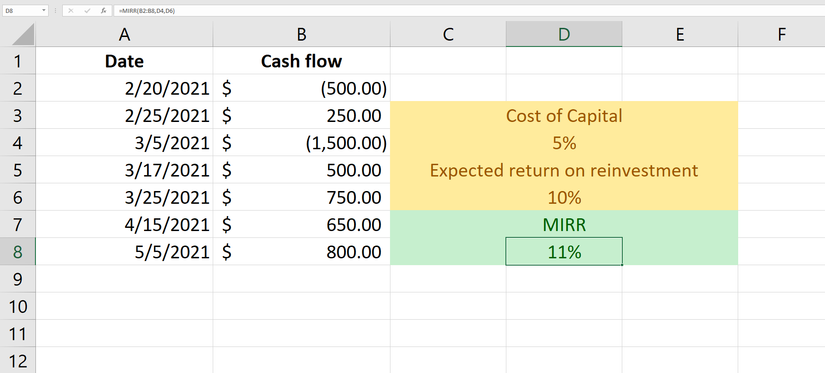Select the cell with date 5/5/2021

(x=124, y=252)
